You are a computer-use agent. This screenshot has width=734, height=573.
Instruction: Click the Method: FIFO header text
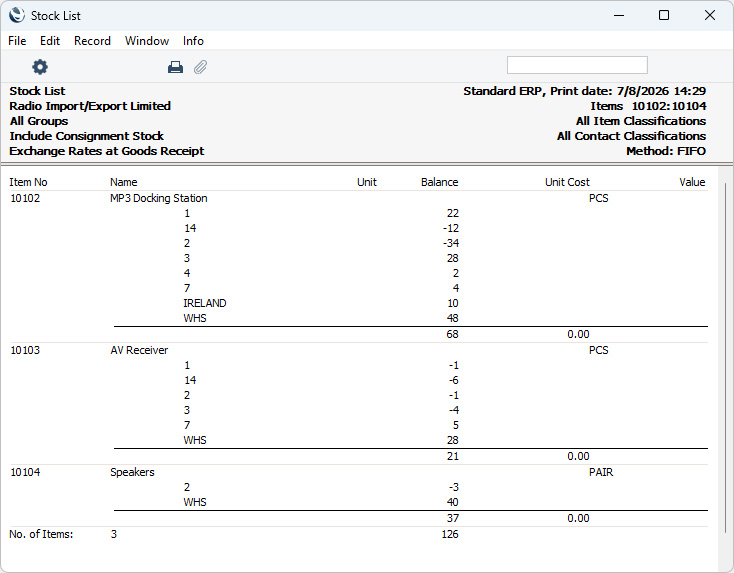click(x=666, y=151)
